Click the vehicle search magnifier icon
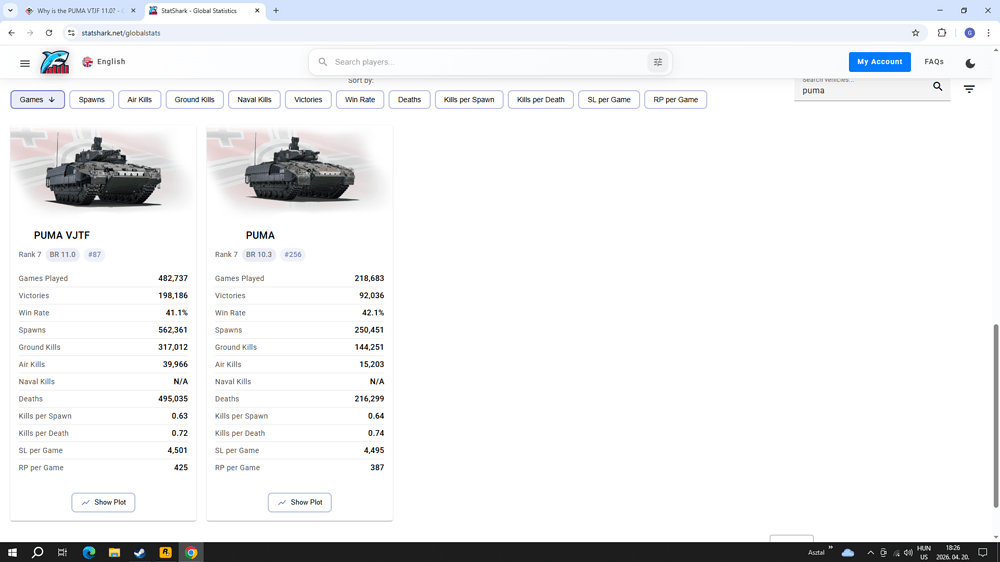This screenshot has width=1000, height=562. coord(938,87)
